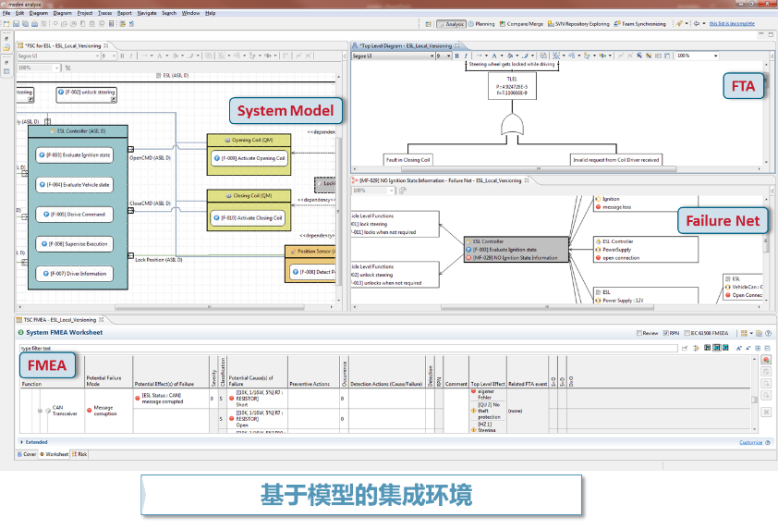Viewport: 778px width, 530px height.
Task: Open the Report menu
Action: tap(125, 13)
